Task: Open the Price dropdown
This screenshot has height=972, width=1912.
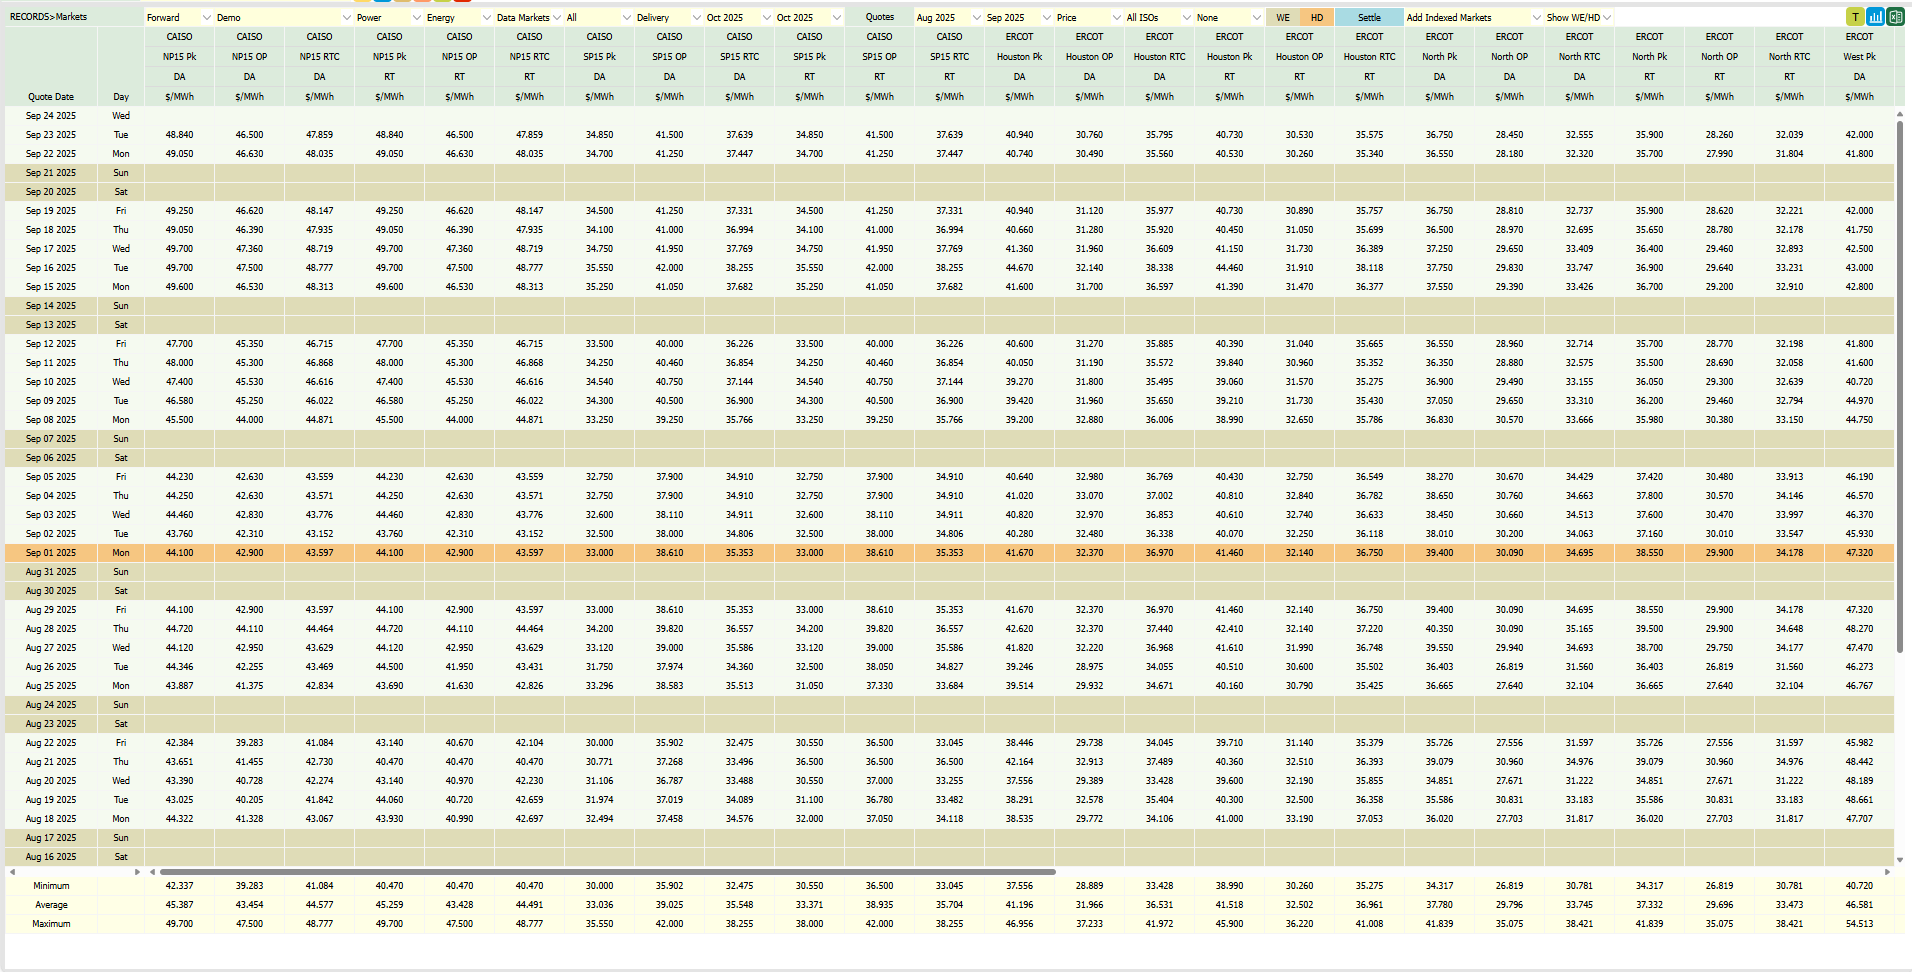Action: (1089, 17)
